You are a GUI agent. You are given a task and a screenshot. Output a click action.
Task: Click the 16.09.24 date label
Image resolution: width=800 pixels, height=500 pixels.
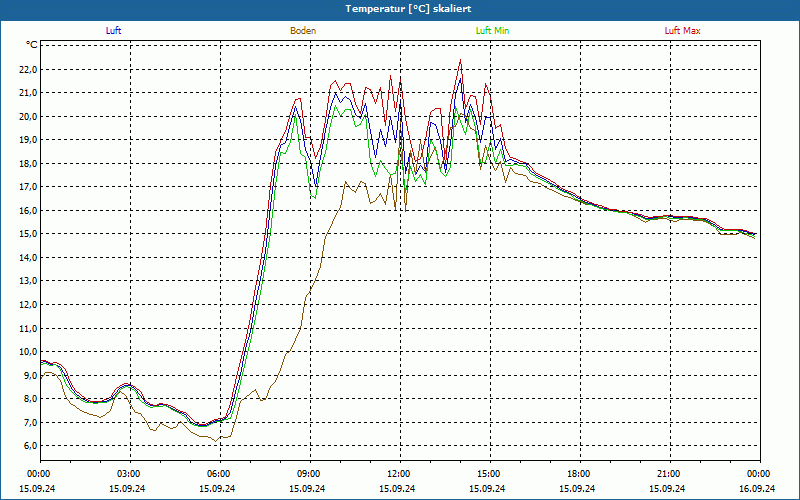(757, 488)
